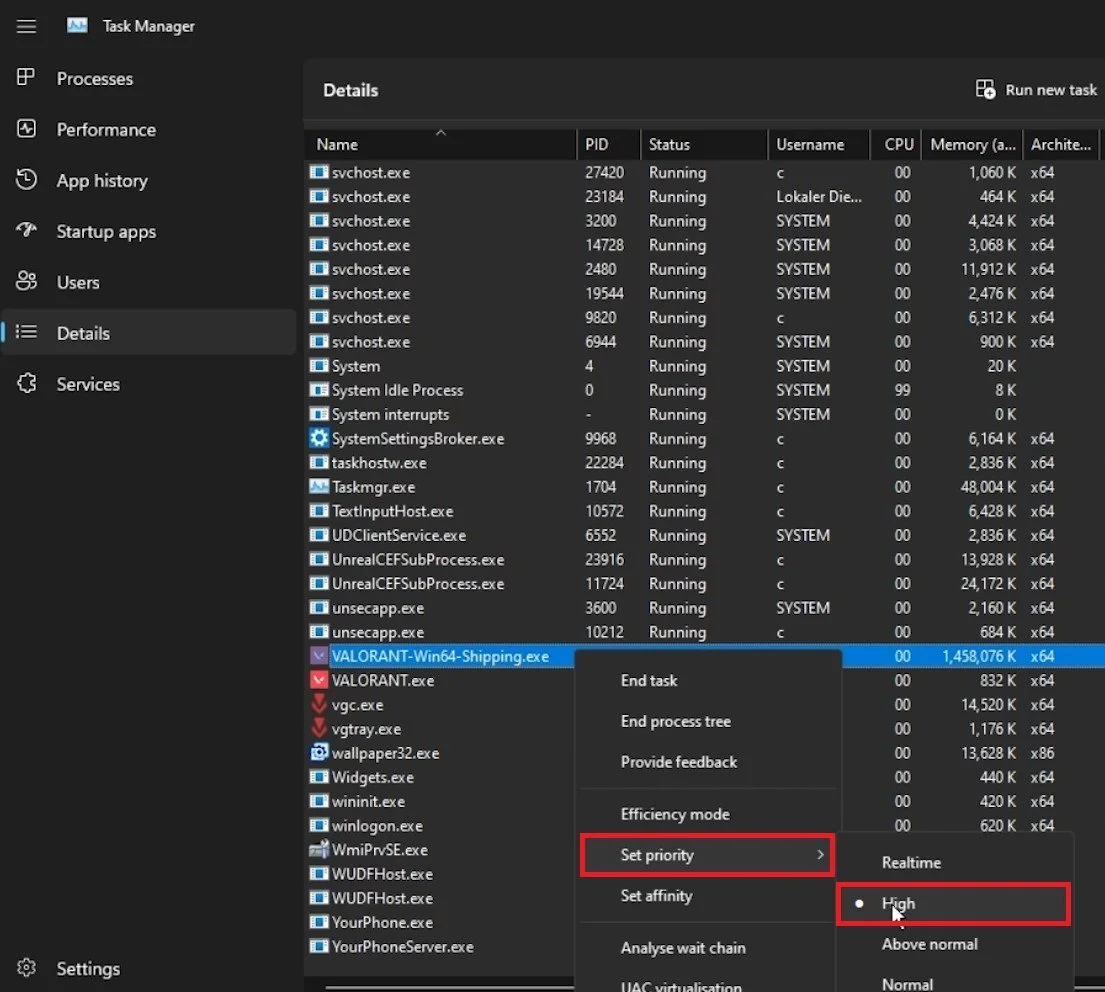
Task: Open the hamburger navigation menu icon
Action: [x=26, y=26]
